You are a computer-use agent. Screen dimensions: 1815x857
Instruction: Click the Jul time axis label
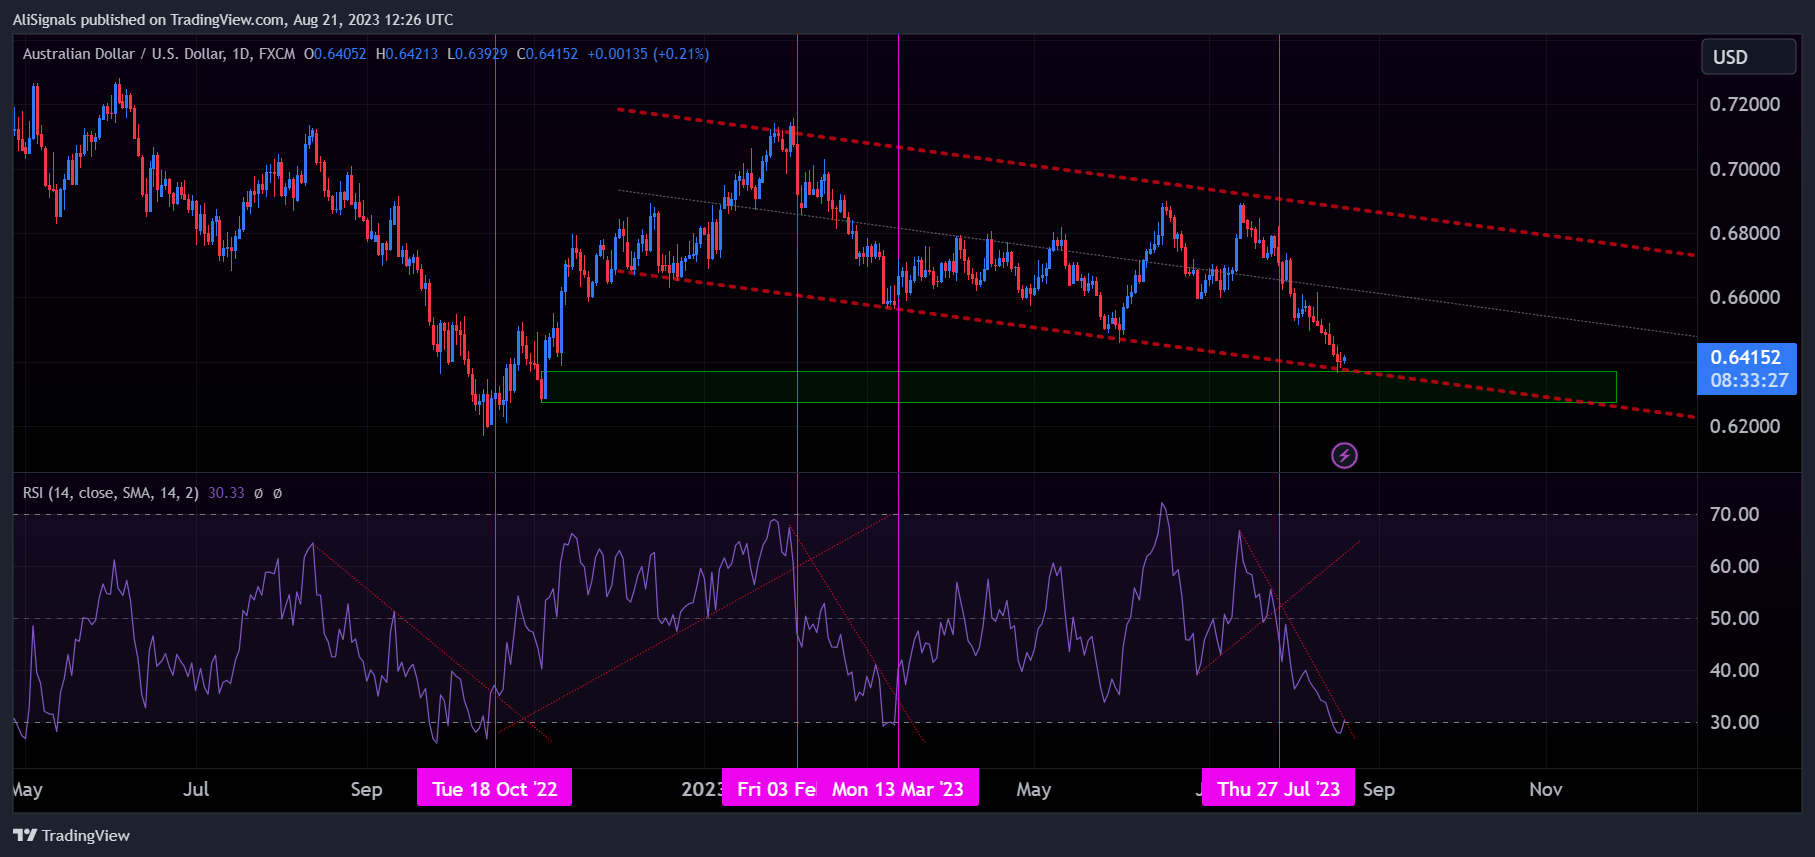196,789
